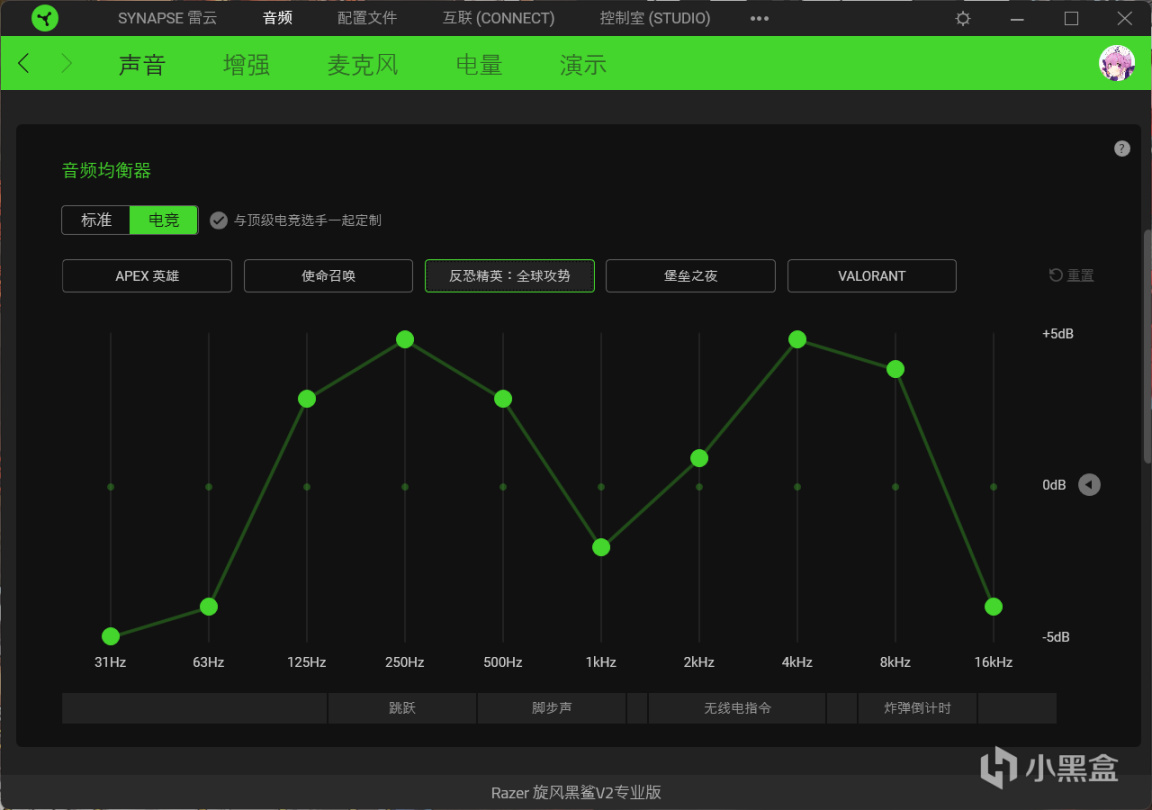Screen dimensions: 1152x810
Task: Click the 炸弹倒计时 frequency range label
Action: (x=917, y=708)
